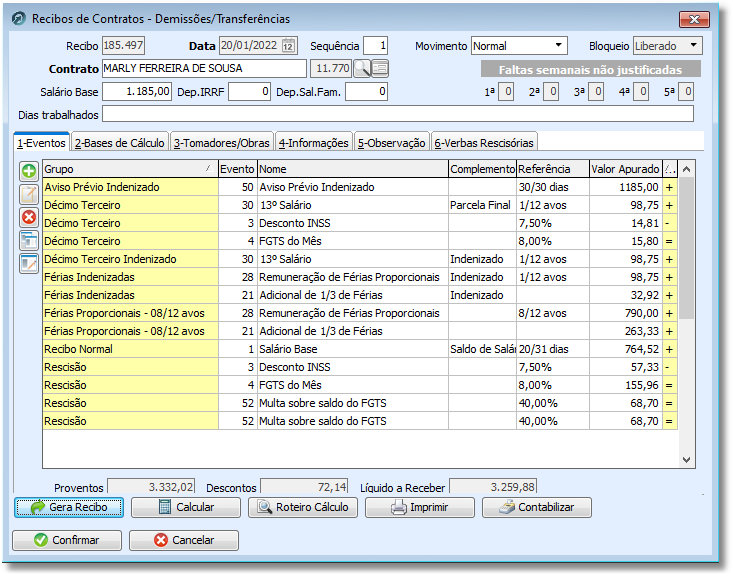Screen dimensions: 733x577
Task: Click the Descontos total field
Action: [x=304, y=486]
